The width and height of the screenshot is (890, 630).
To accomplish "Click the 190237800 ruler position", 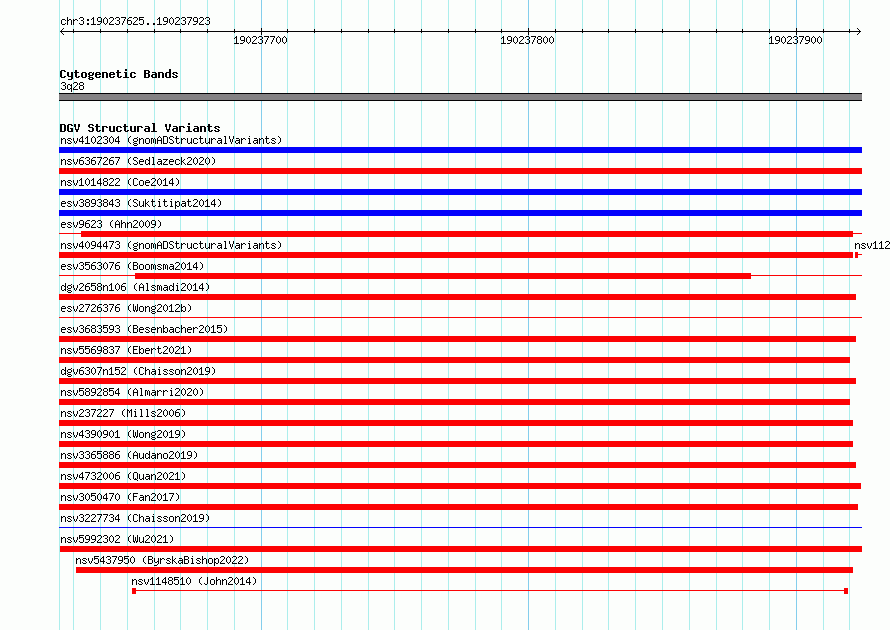I will 527,40.
